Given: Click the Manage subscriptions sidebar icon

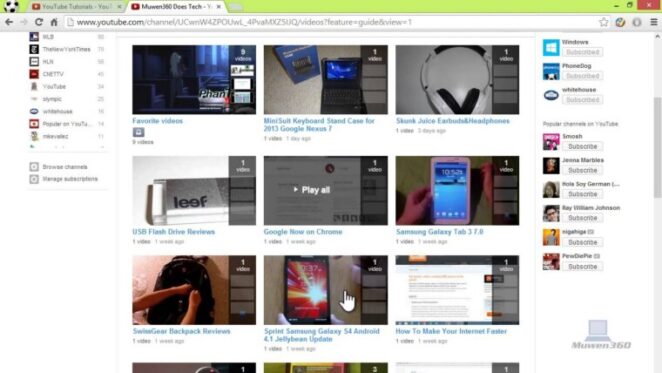Looking at the screenshot, I should 34,179.
